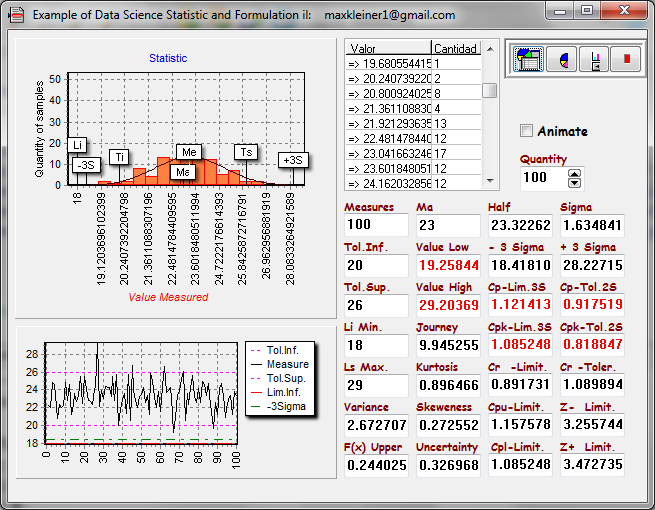The image size is (655, 510).
Task: Click the Tol.Sup. field showing 26
Action: 375,305
